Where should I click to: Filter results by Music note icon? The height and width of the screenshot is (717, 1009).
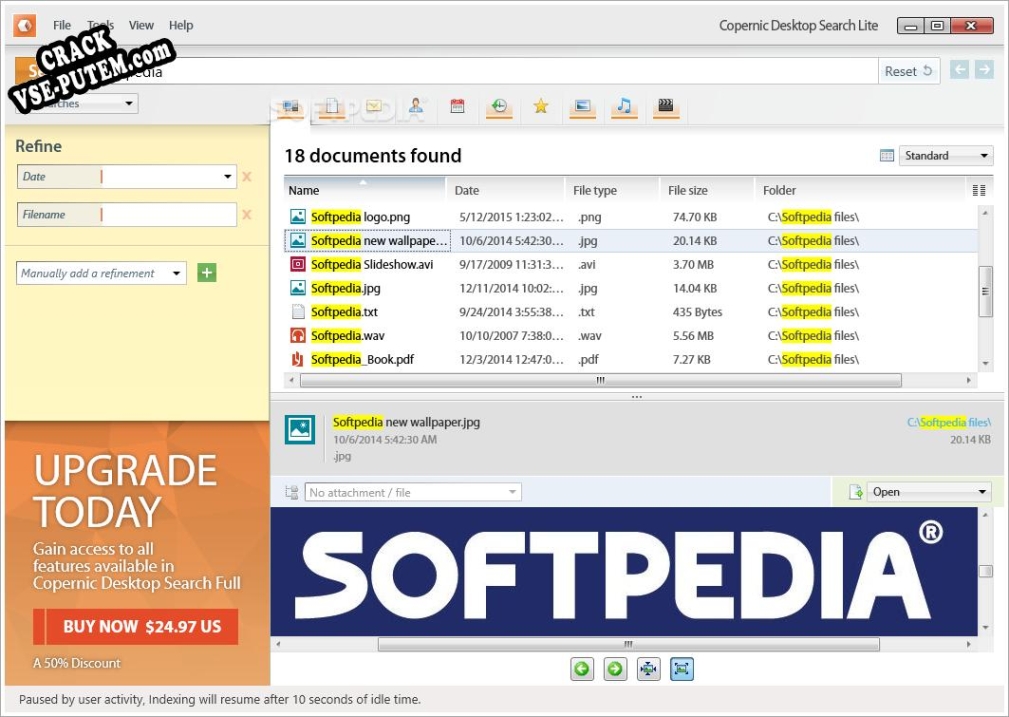point(624,107)
